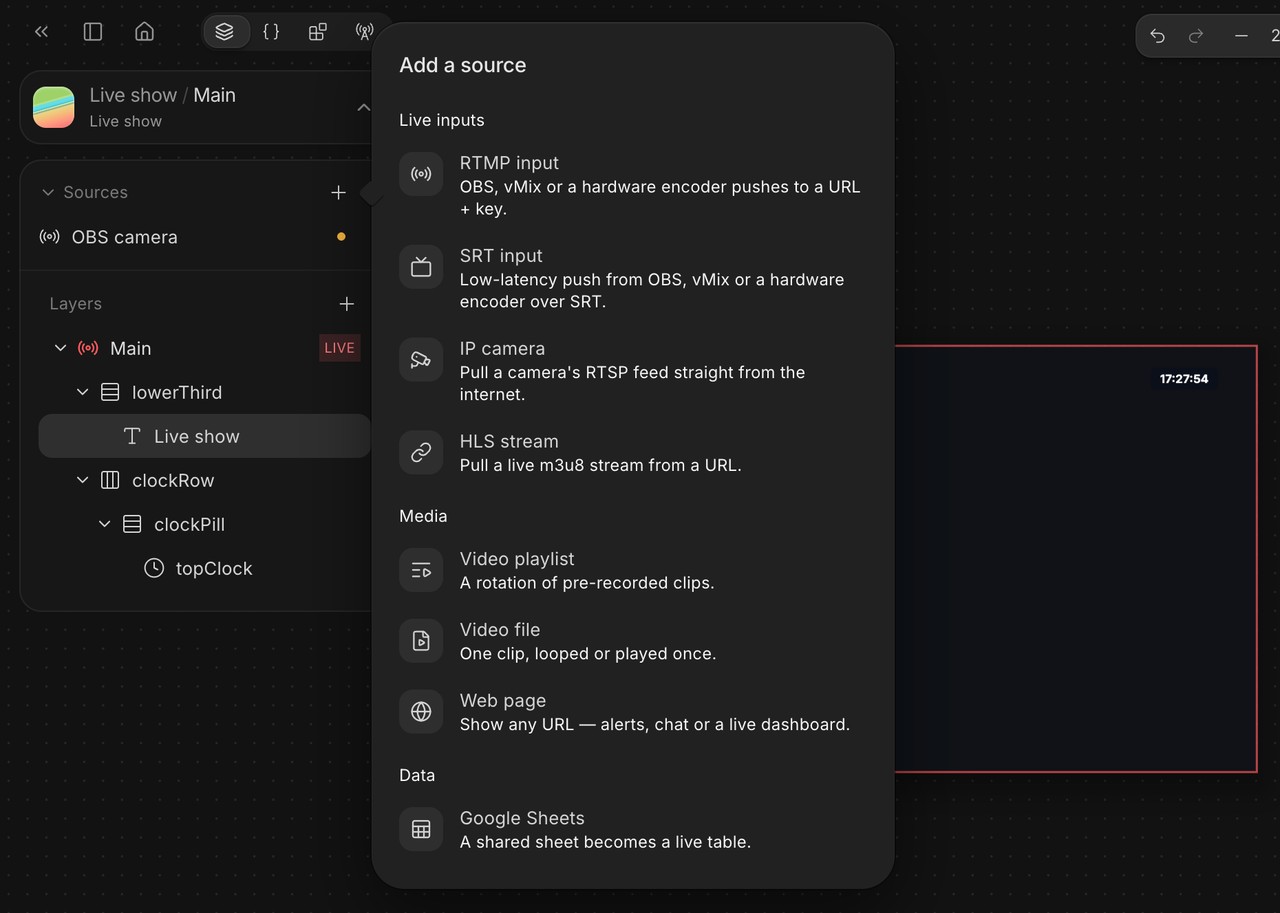Click the Web page globe icon

point(421,712)
